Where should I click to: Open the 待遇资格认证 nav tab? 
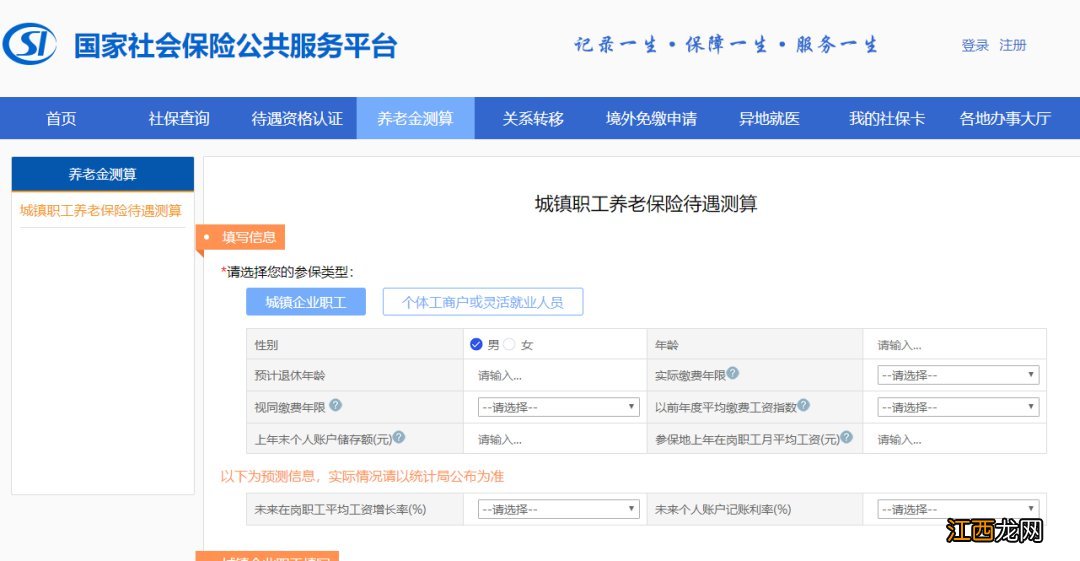click(x=297, y=119)
